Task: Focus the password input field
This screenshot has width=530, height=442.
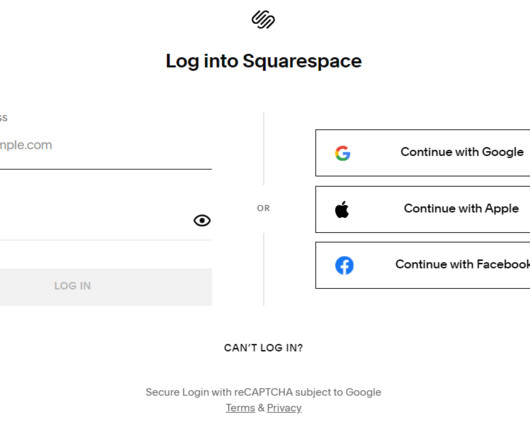Action: tap(96, 220)
